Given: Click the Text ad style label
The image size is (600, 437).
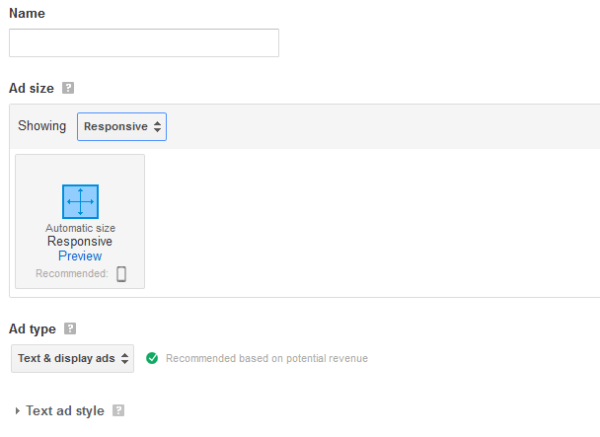Looking at the screenshot, I should coord(64,411).
